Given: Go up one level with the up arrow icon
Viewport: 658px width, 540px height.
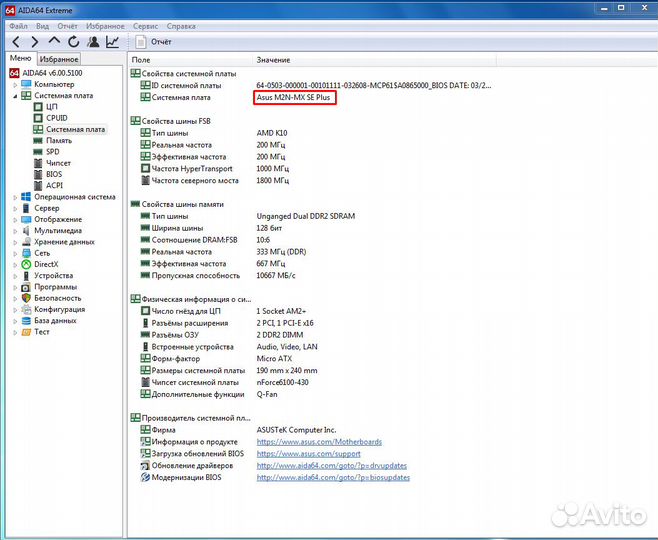Looking at the screenshot, I should pos(54,41).
